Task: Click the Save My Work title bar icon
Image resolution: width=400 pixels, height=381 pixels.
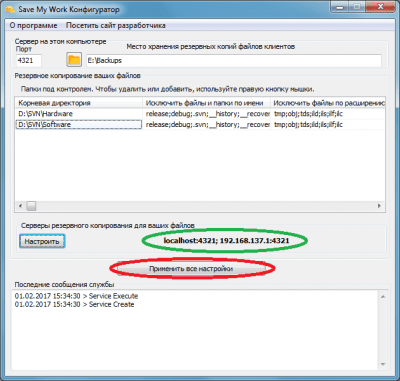Action: 10,9
